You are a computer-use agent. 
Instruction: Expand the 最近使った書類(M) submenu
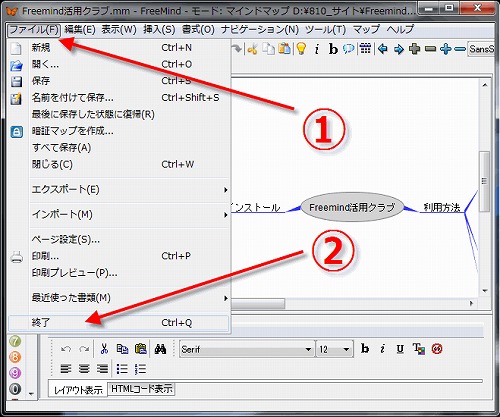pos(119,298)
